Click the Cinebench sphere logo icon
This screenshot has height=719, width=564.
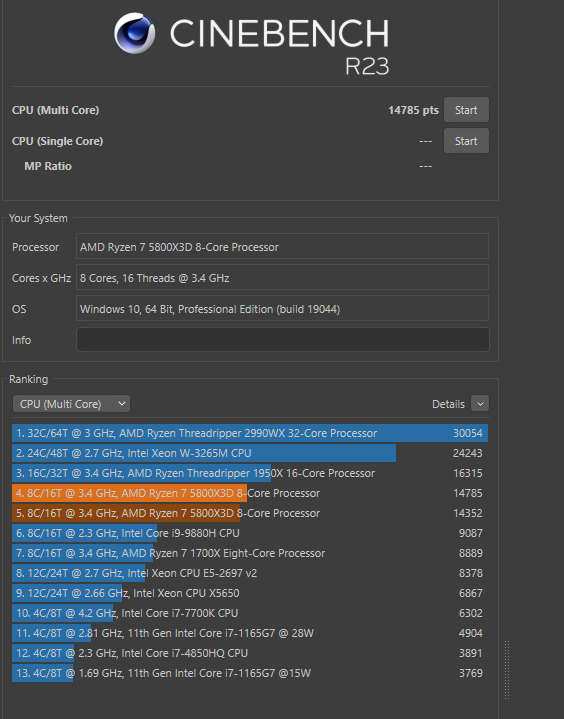(x=134, y=33)
